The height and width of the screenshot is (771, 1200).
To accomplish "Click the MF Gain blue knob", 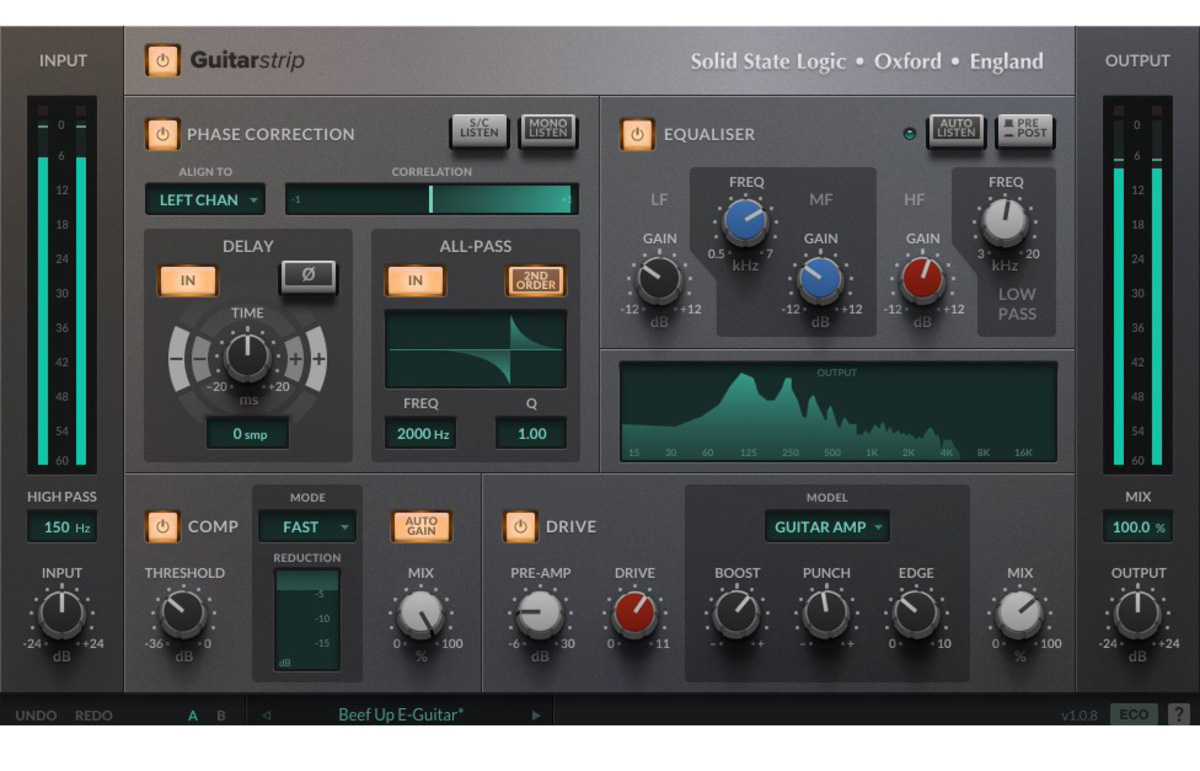I will (x=820, y=280).
